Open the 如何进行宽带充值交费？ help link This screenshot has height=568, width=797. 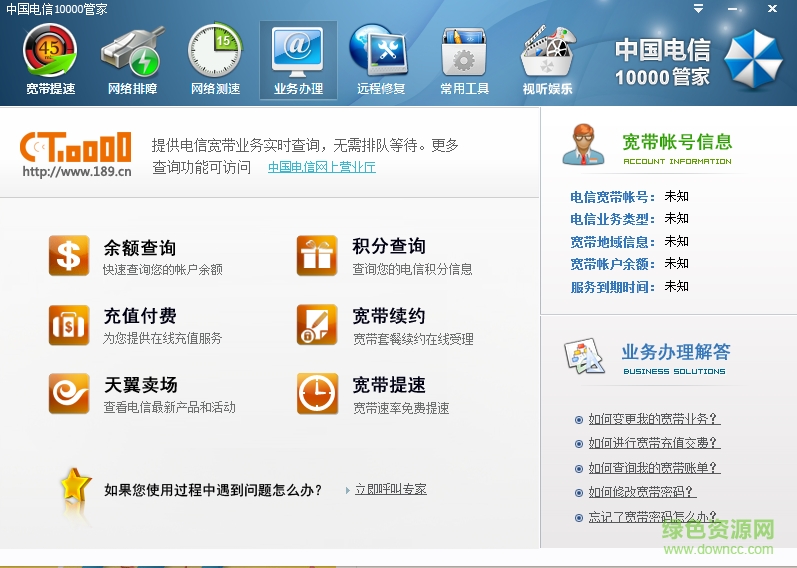(x=654, y=443)
